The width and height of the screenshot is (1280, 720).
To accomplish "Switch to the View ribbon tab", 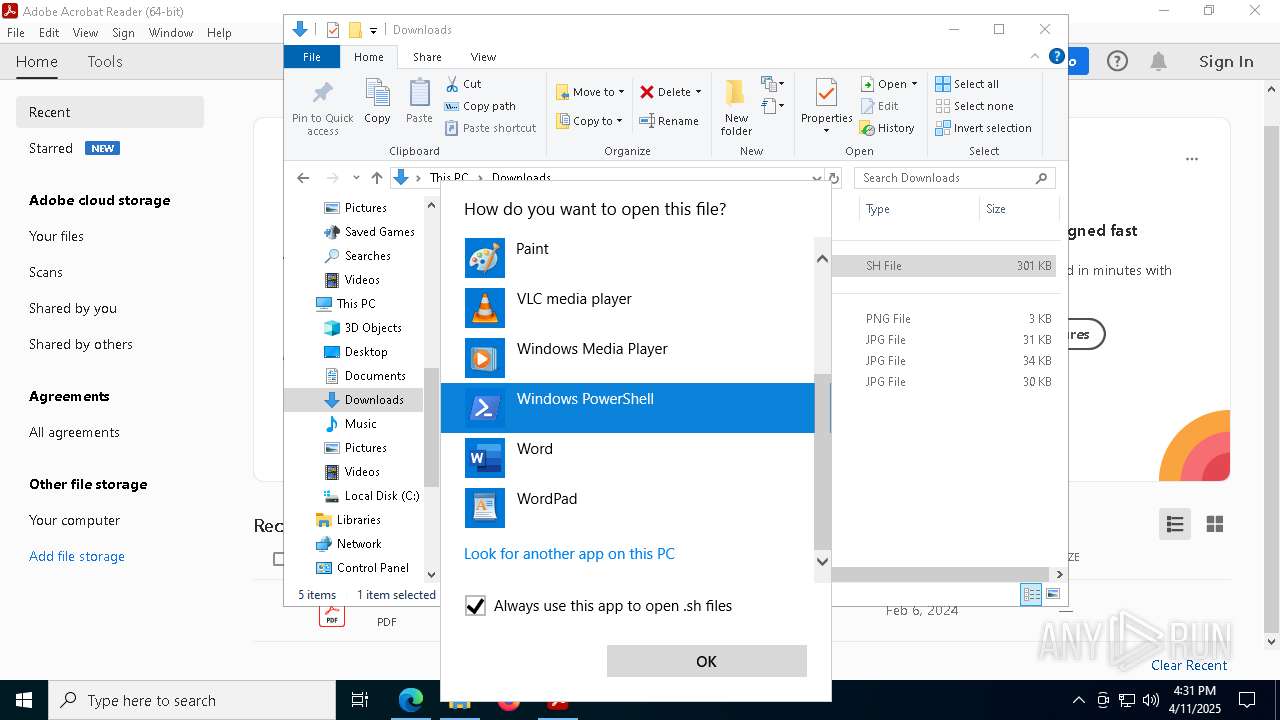I will tap(483, 57).
